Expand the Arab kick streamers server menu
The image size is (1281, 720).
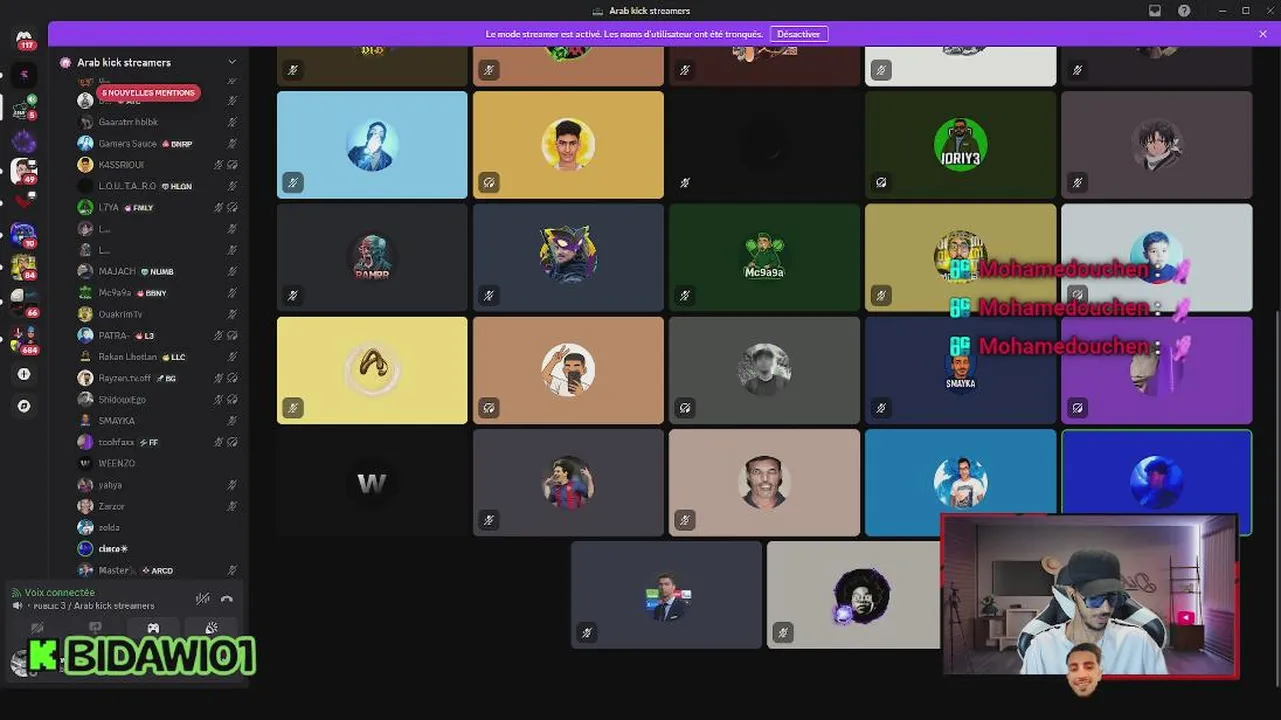(232, 62)
